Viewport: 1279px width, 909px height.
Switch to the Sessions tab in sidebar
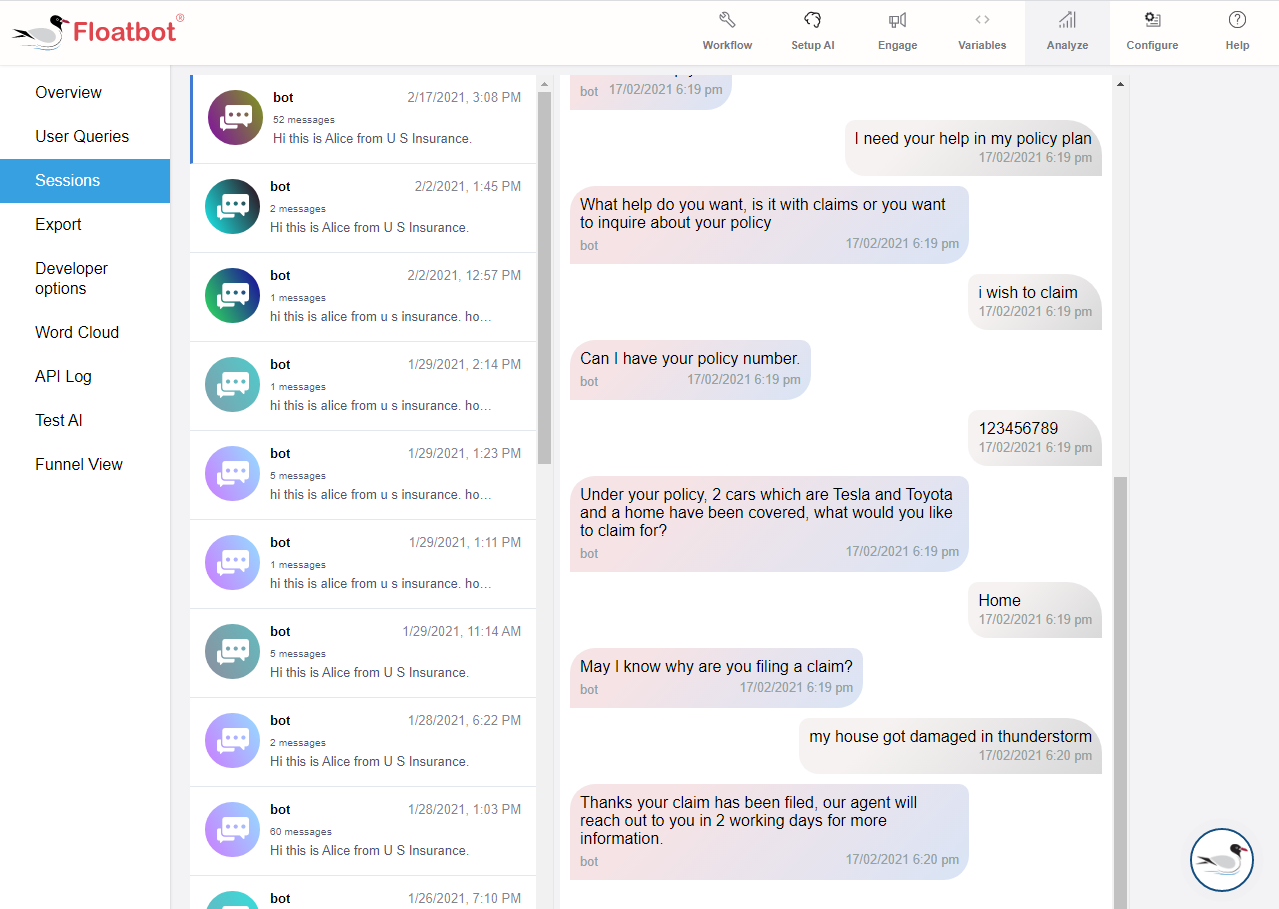69,181
